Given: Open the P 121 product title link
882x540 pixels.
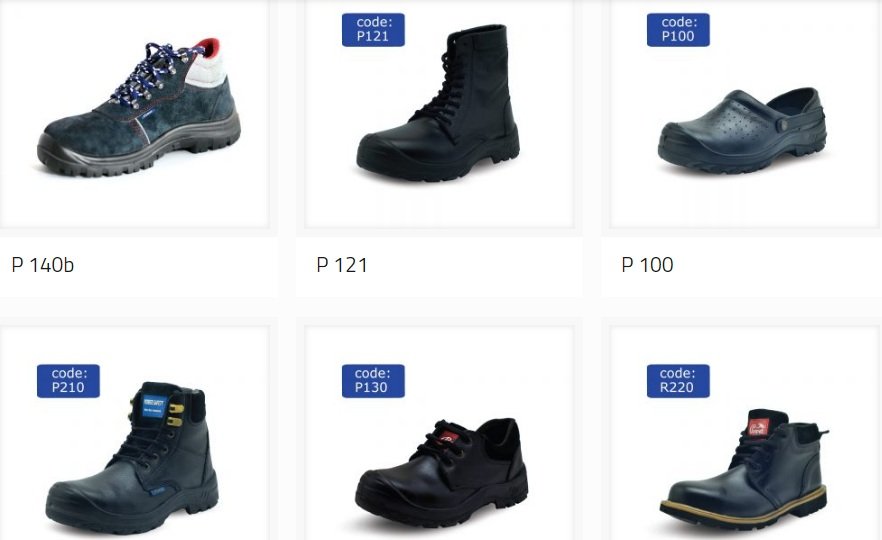Looking at the screenshot, I should coord(342,264).
